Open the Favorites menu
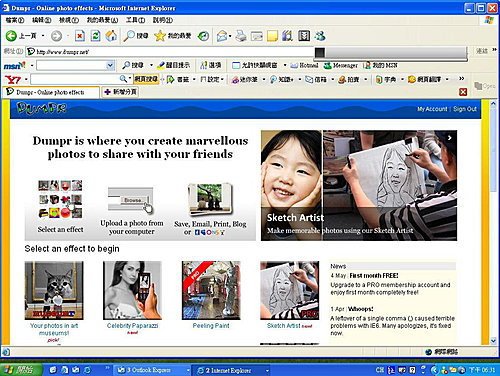500x376 pixels. point(102,20)
